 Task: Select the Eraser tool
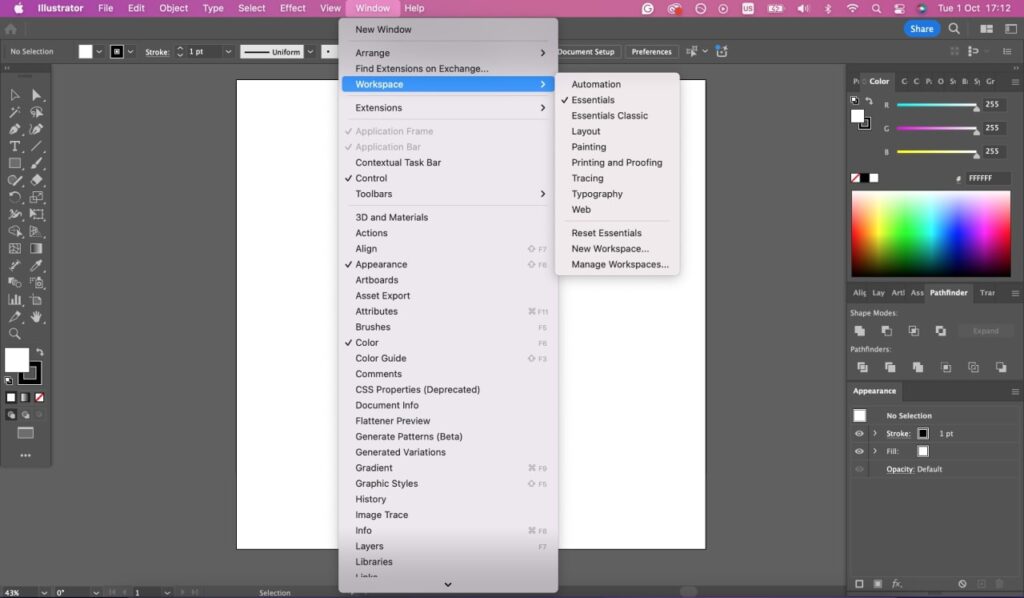pyautogui.click(x=37, y=180)
